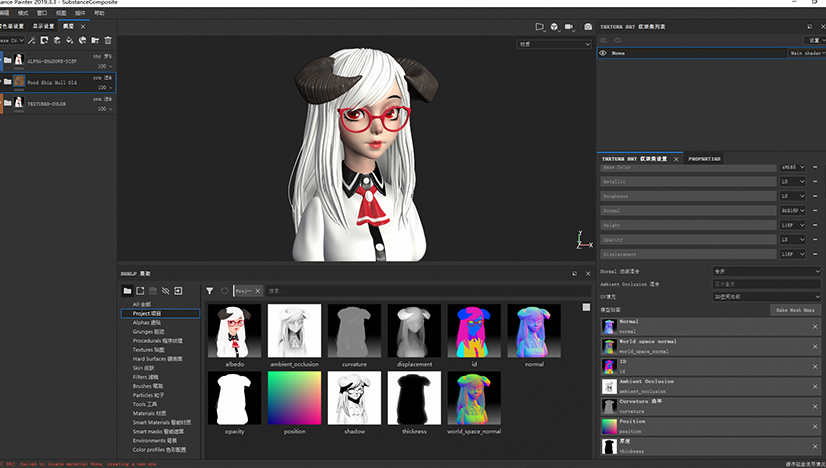Select the world_space_normal thumbnail in Shelf
This screenshot has height=468, width=826.
pyautogui.click(x=474, y=398)
